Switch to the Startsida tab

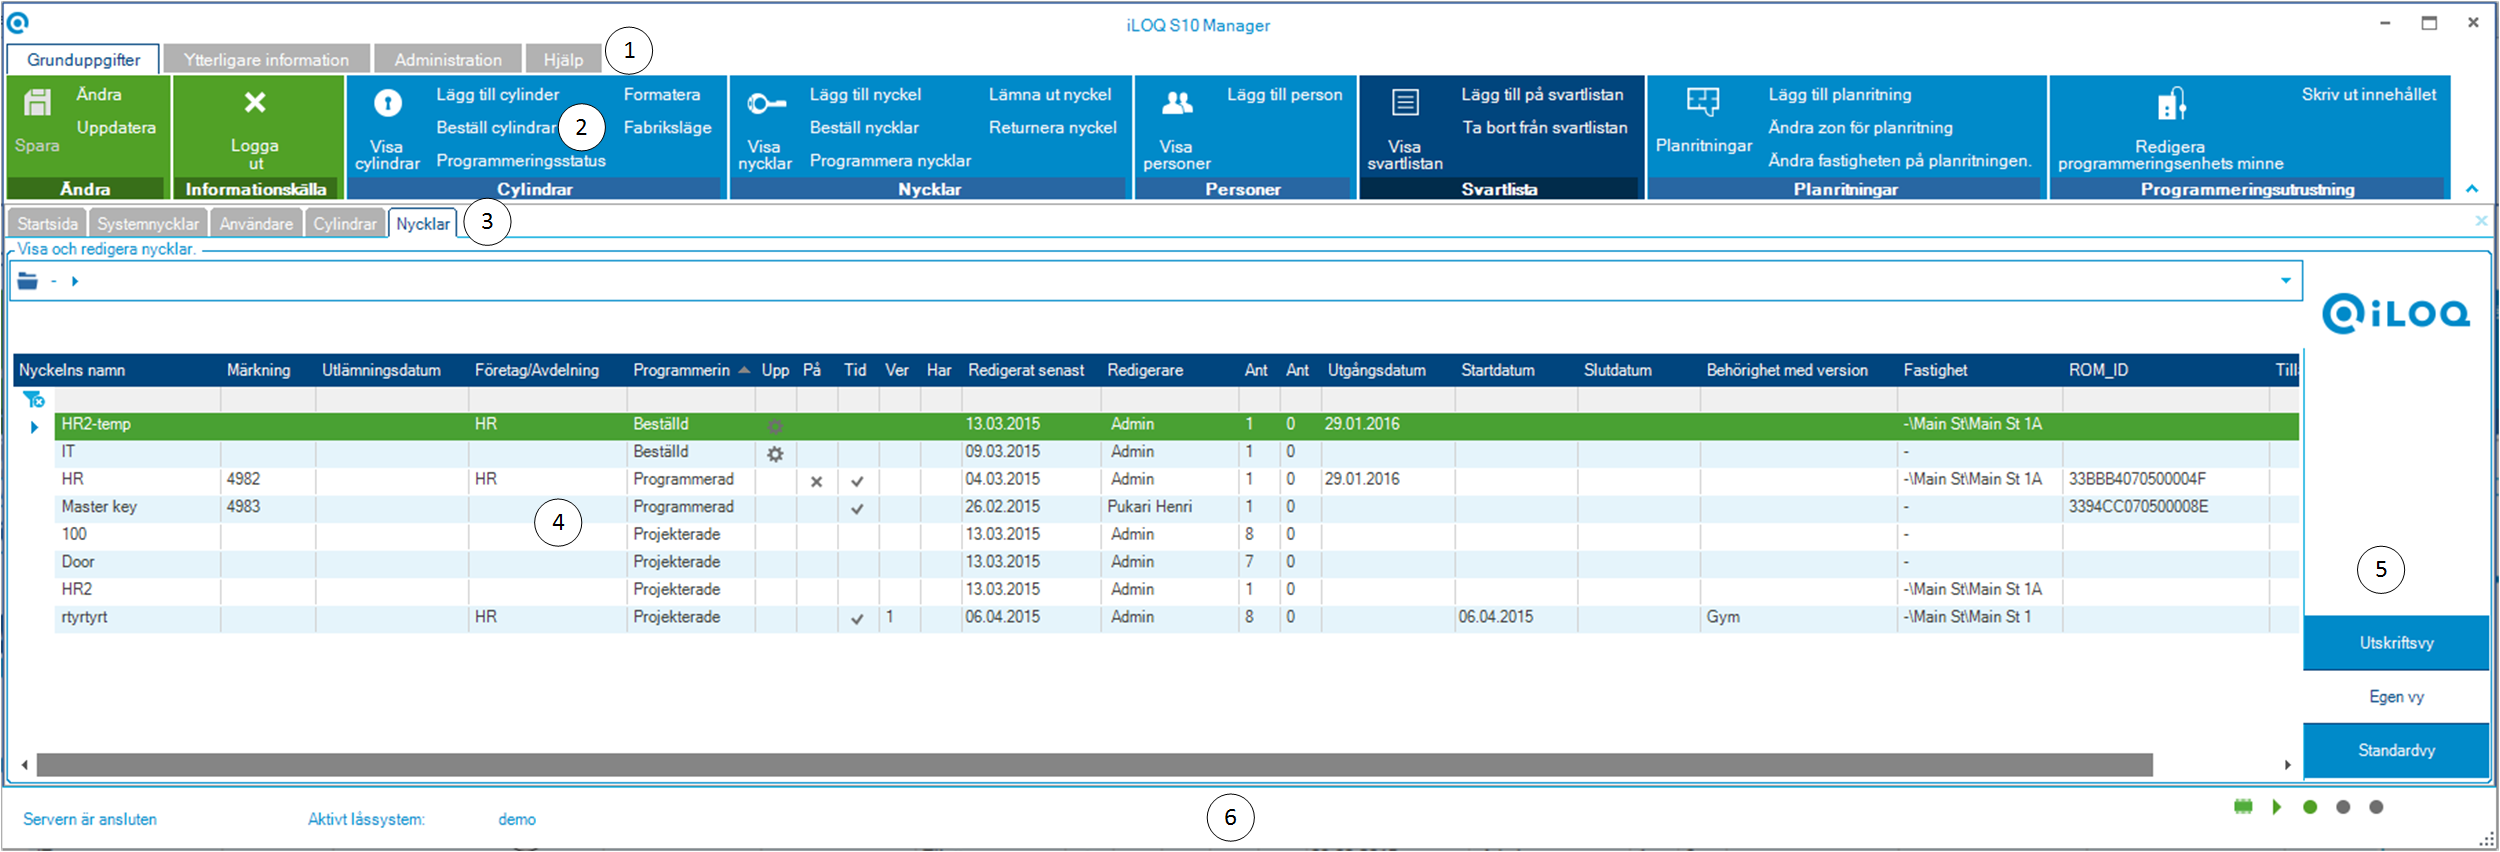47,223
